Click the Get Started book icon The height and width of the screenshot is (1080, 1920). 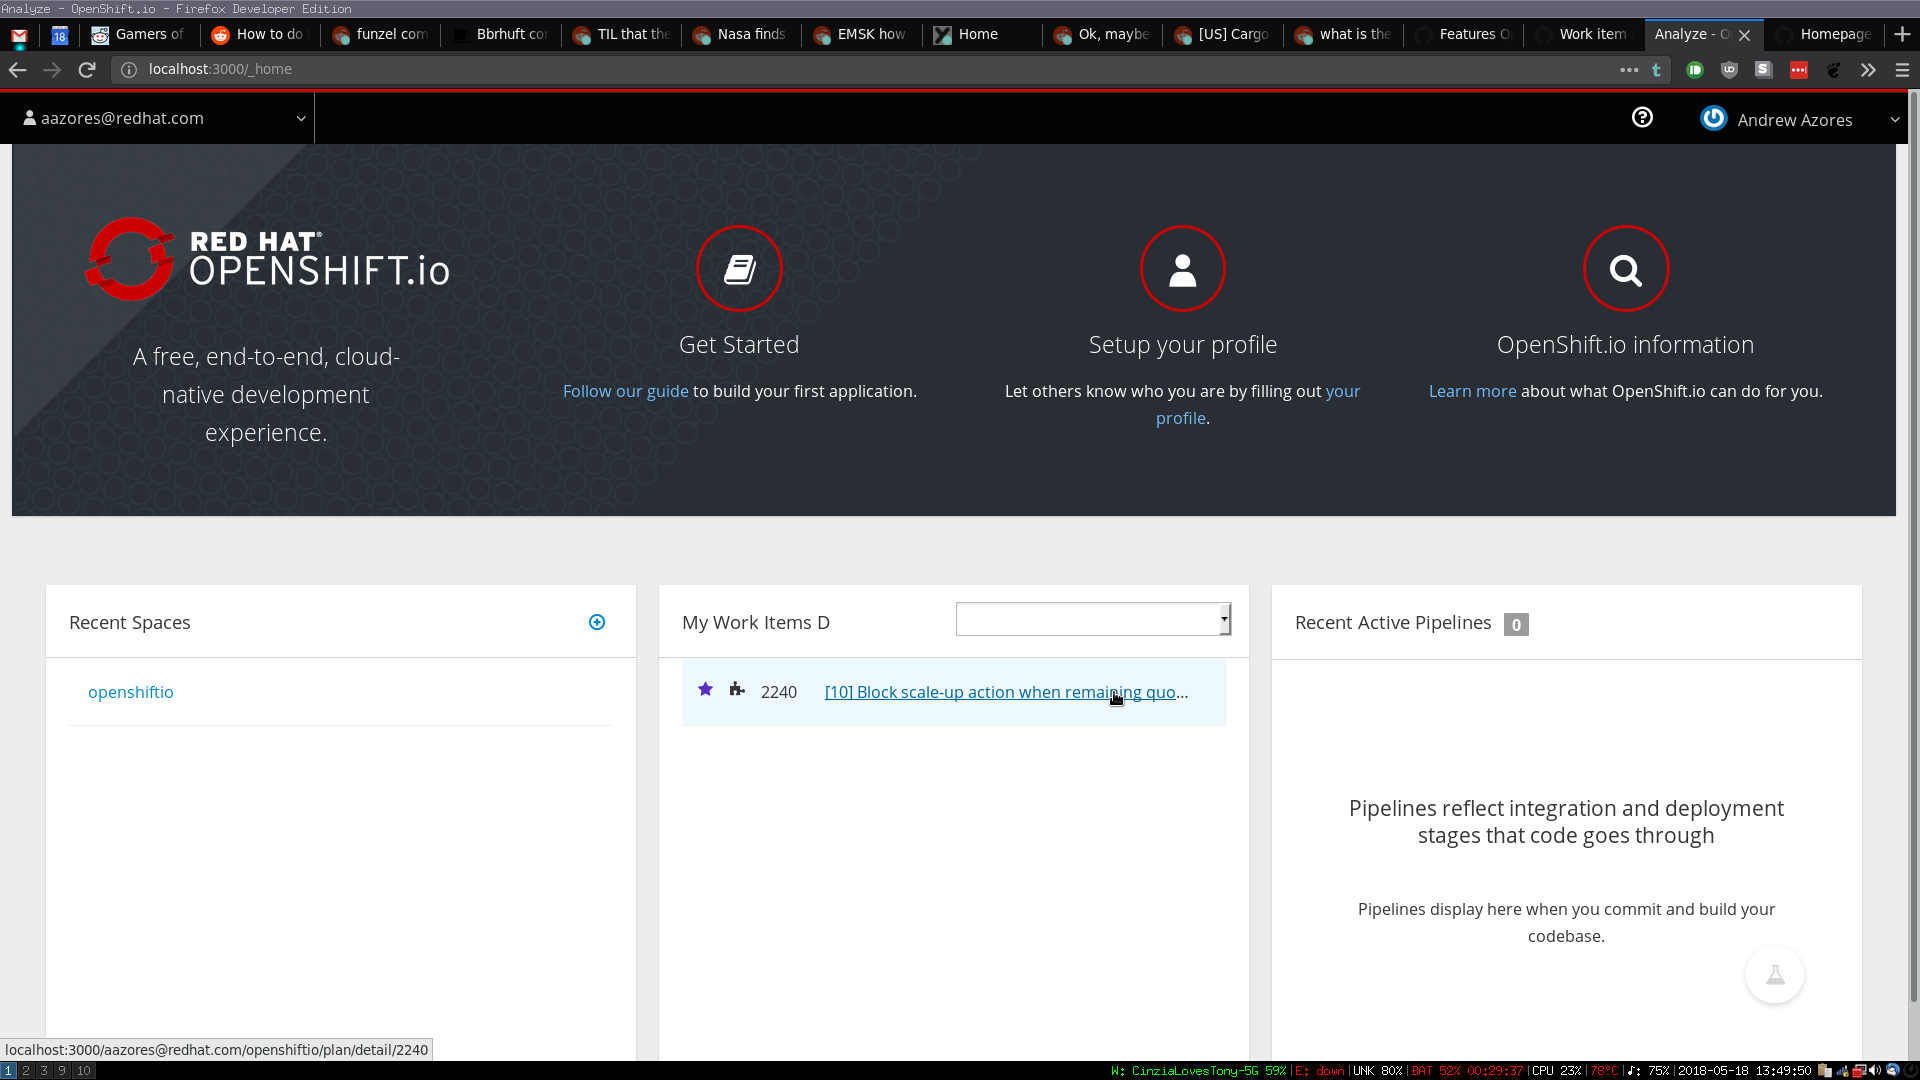738,268
